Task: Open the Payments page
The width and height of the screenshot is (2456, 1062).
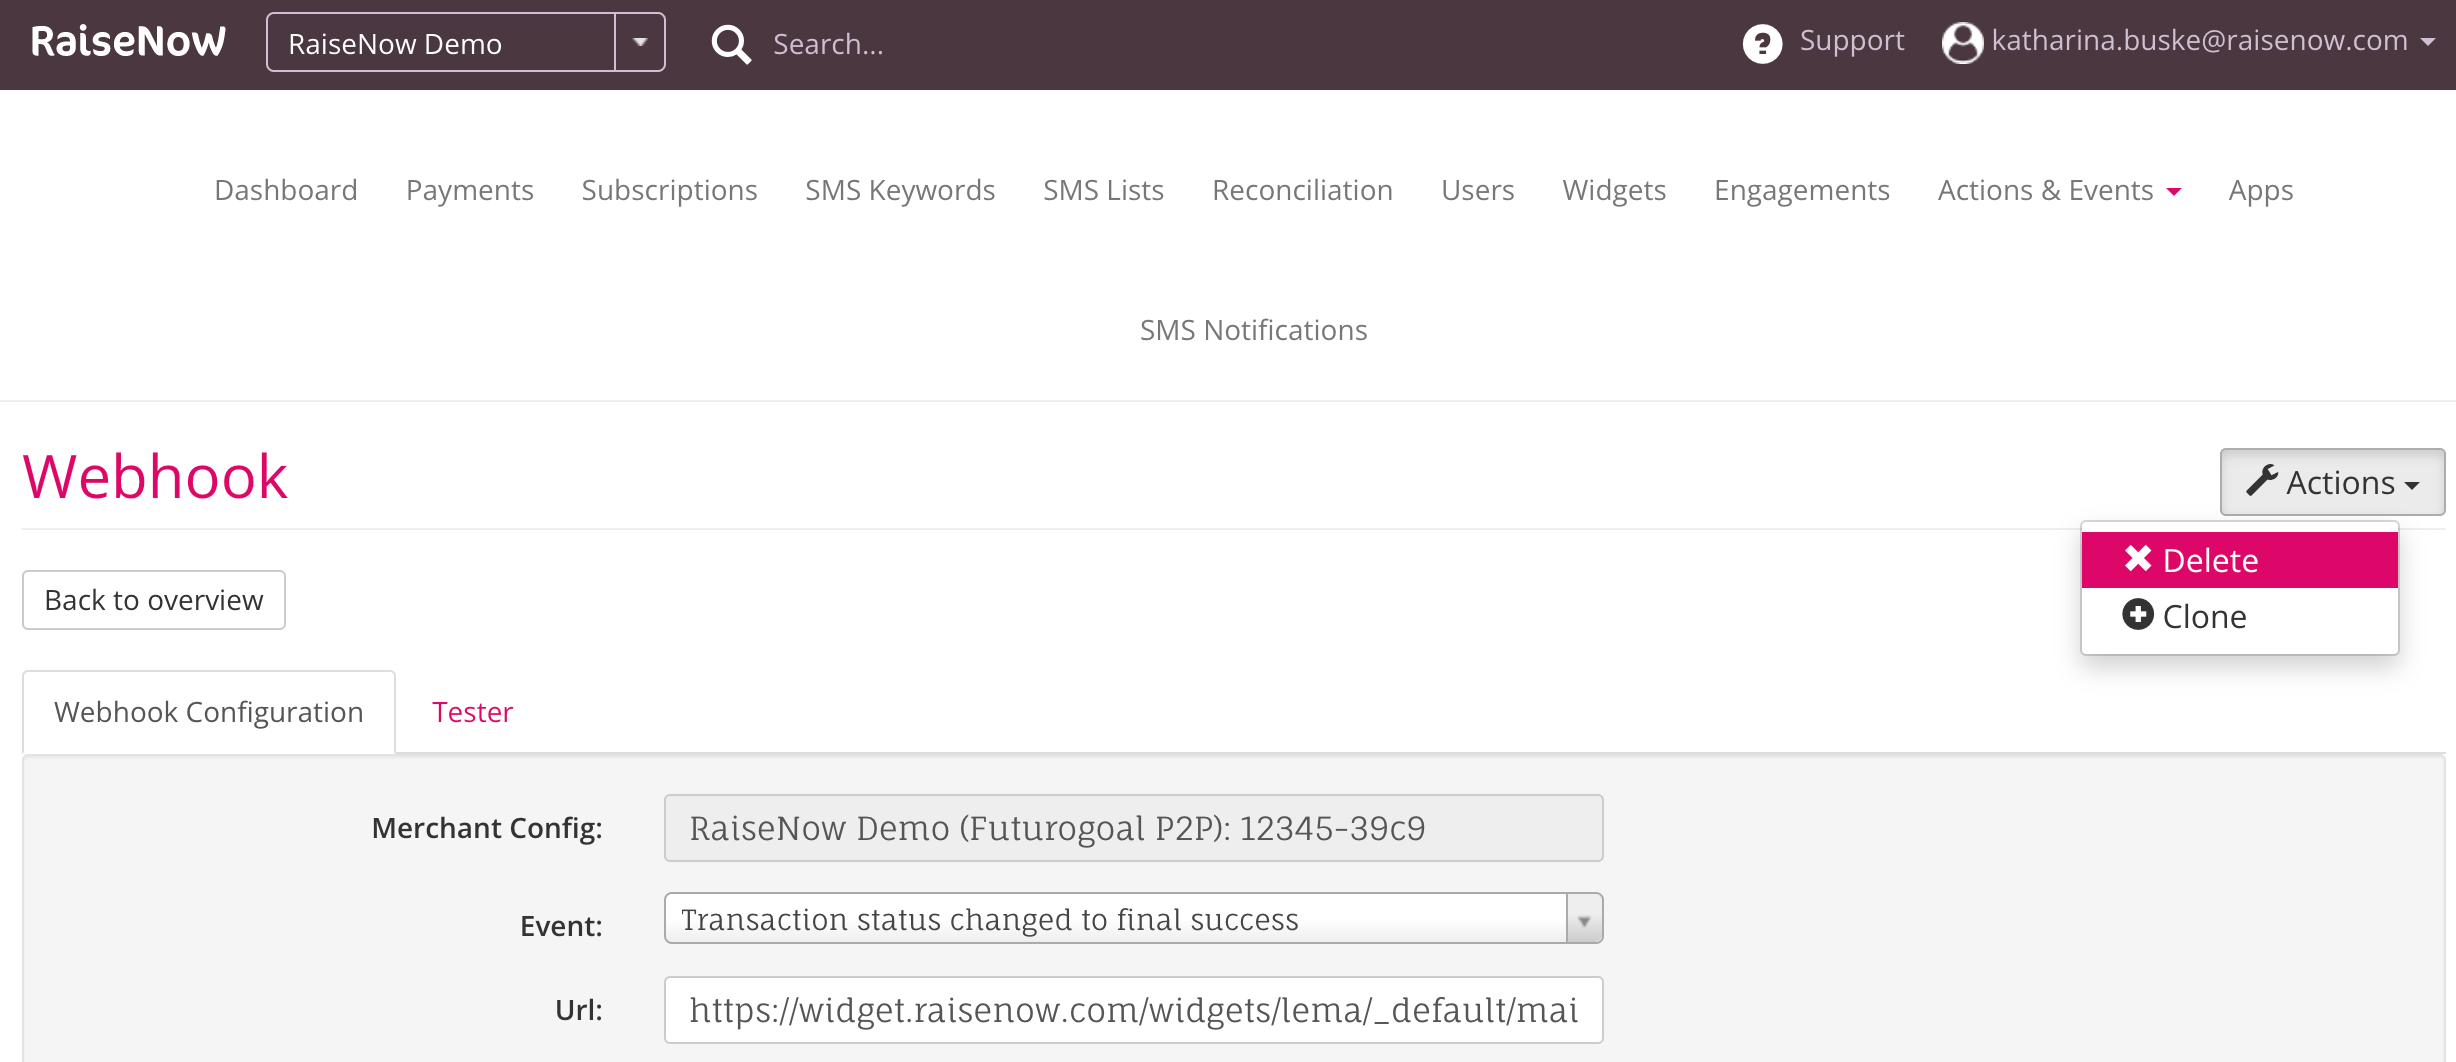Action: point(470,190)
